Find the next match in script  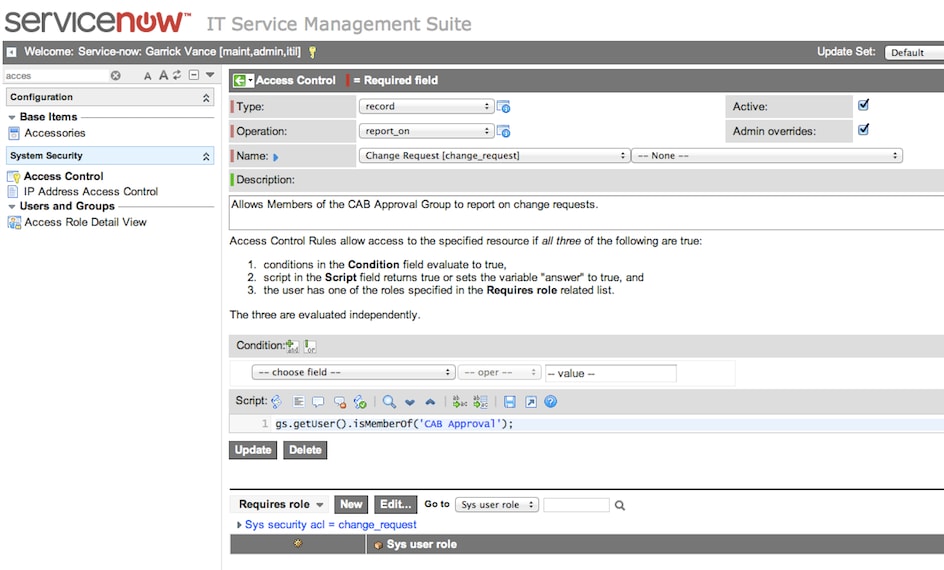(x=410, y=402)
